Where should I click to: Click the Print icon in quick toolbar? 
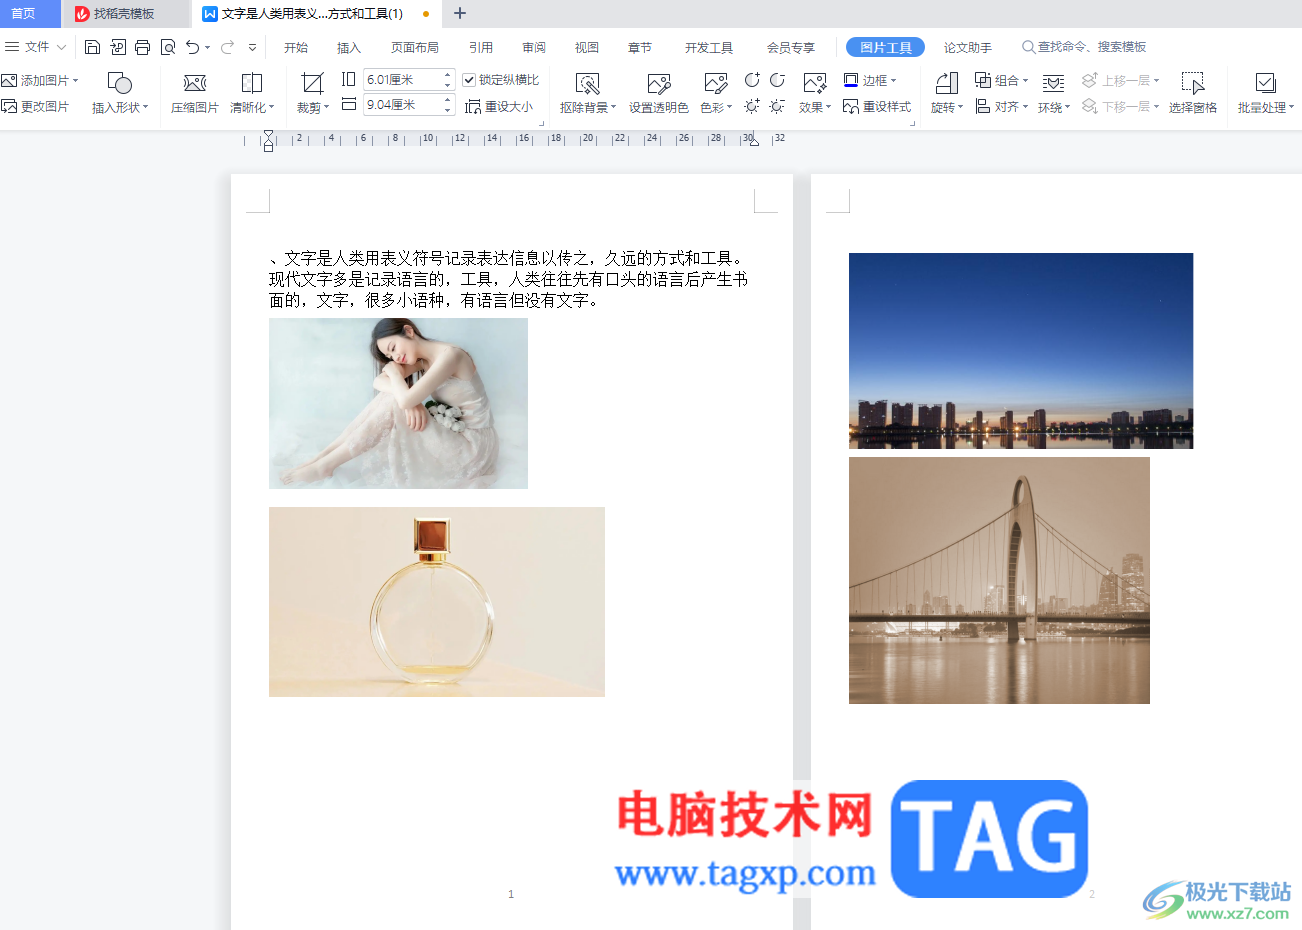pyautogui.click(x=142, y=47)
